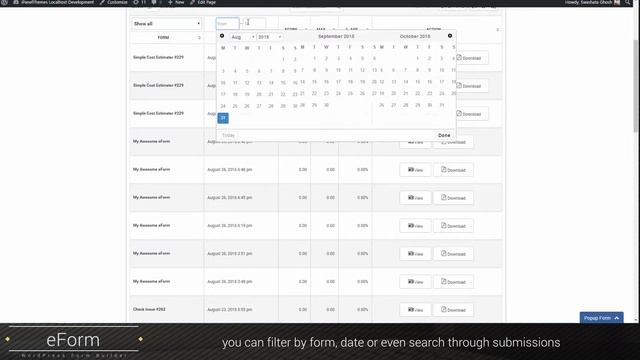
Task: Pick August 1 in the calendar
Action: tap(283, 59)
